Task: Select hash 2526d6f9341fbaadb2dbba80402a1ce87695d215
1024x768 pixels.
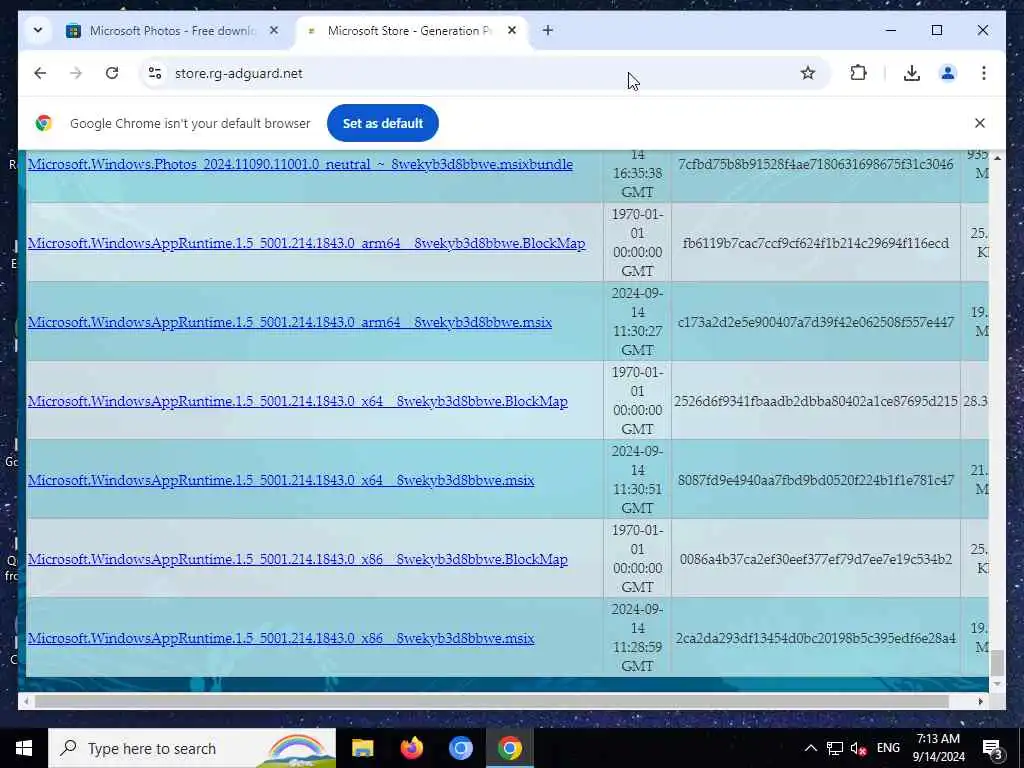Action: click(816, 401)
